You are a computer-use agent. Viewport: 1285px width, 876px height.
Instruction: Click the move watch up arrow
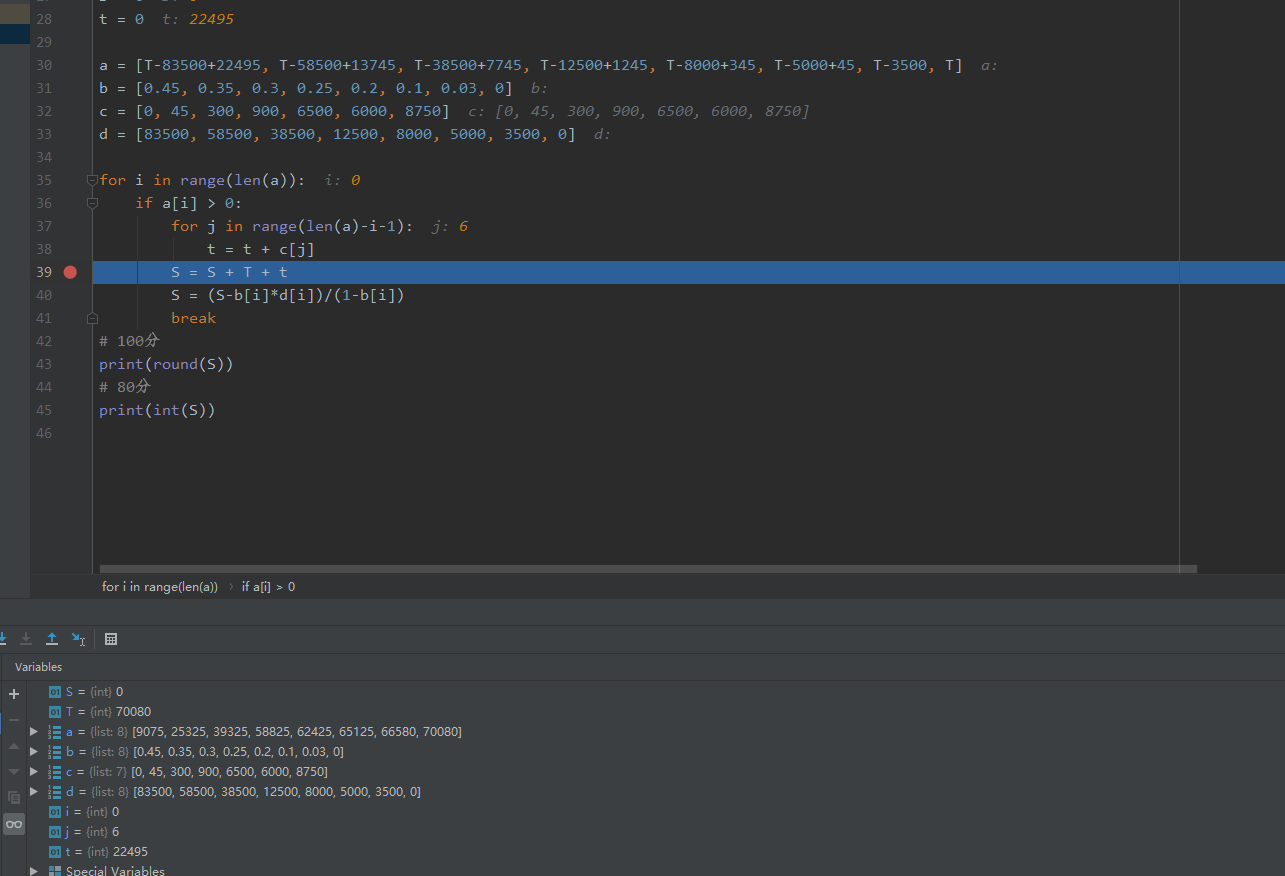[14, 746]
